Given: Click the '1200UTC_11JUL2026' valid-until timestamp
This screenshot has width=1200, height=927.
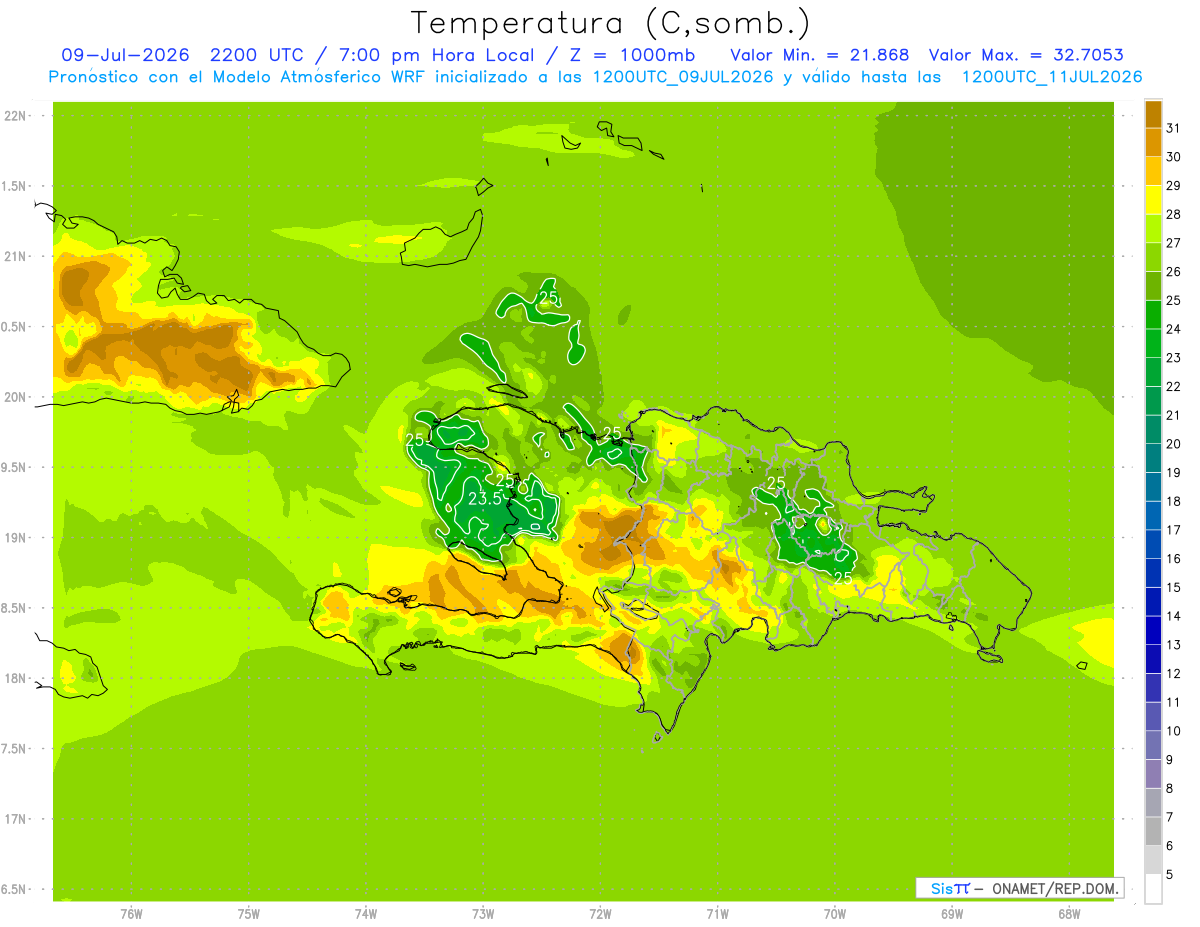Looking at the screenshot, I should (1052, 77).
